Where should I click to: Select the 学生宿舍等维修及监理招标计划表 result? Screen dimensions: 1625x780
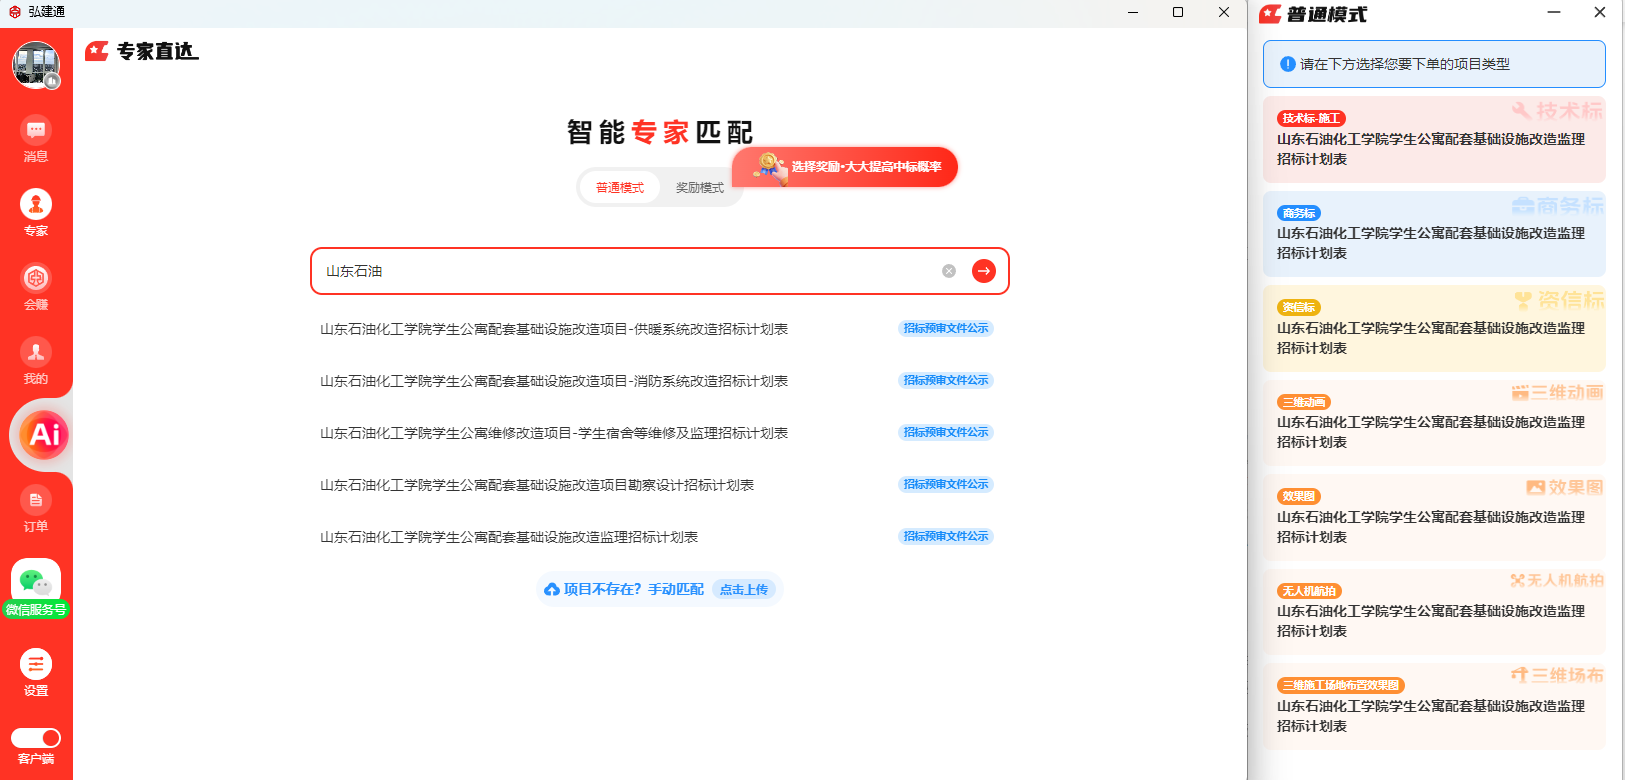554,433
